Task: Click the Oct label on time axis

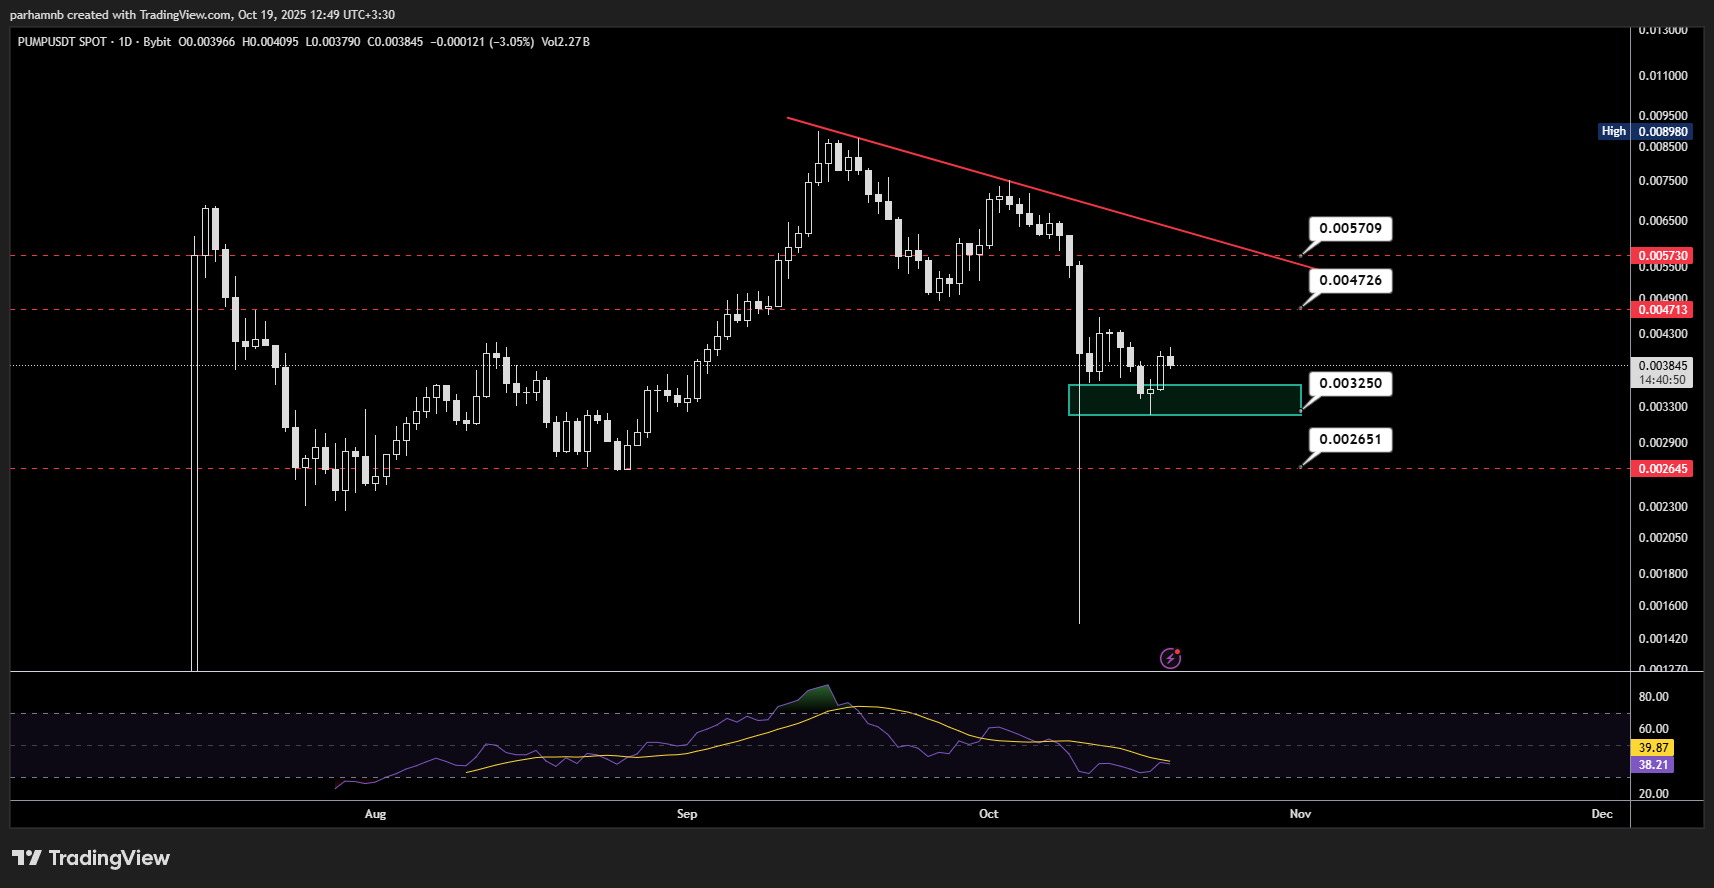Action: click(x=988, y=814)
